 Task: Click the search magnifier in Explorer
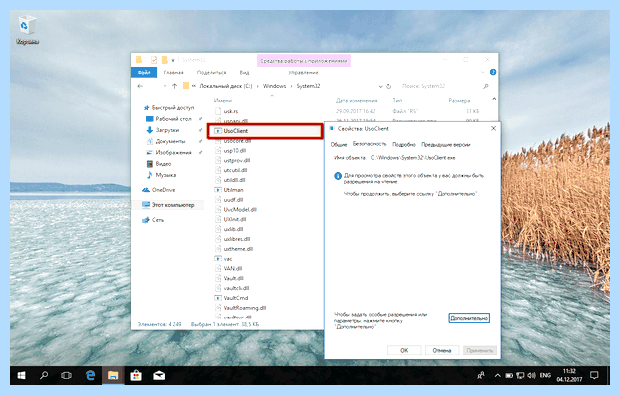[486, 86]
